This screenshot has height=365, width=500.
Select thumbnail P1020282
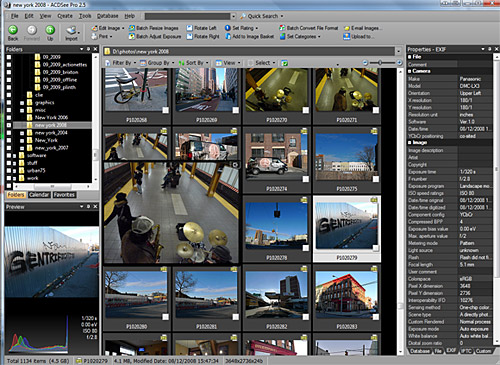[x=277, y=298]
